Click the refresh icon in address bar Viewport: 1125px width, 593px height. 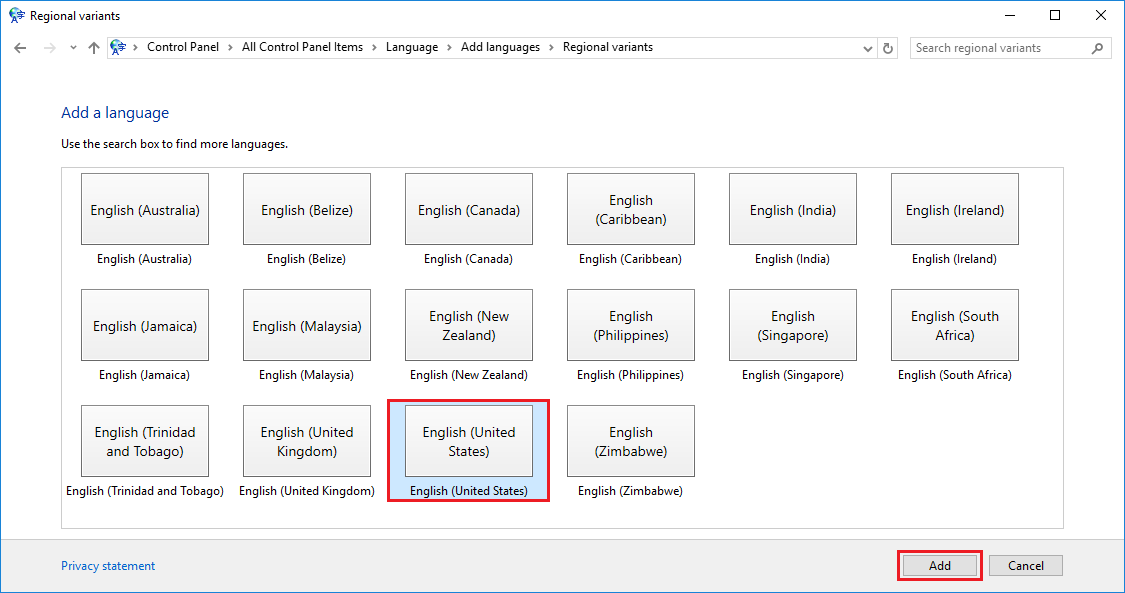[887, 47]
